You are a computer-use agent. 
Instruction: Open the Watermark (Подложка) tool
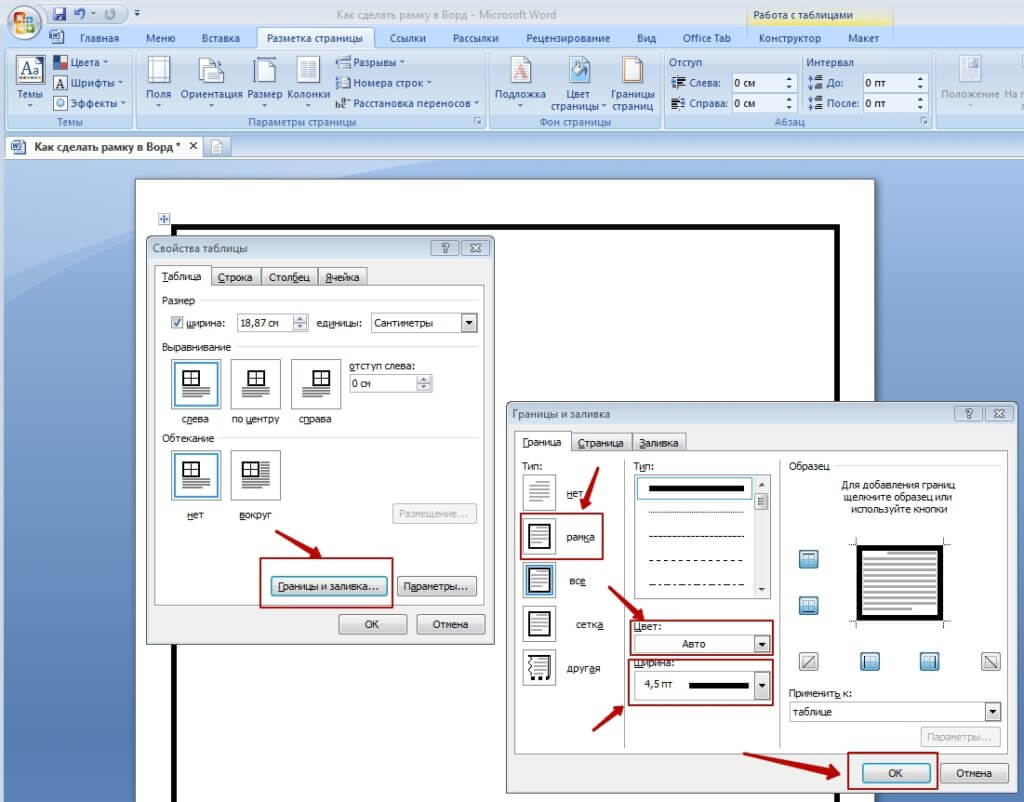coord(520,80)
